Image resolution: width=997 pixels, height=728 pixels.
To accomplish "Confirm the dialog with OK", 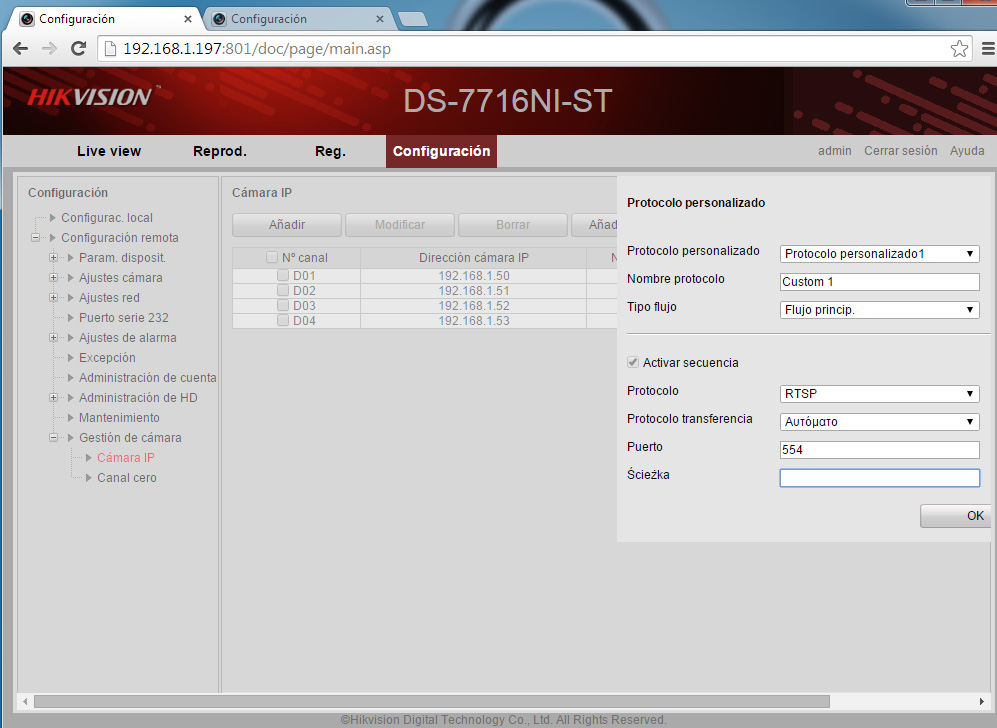I will (958, 516).
